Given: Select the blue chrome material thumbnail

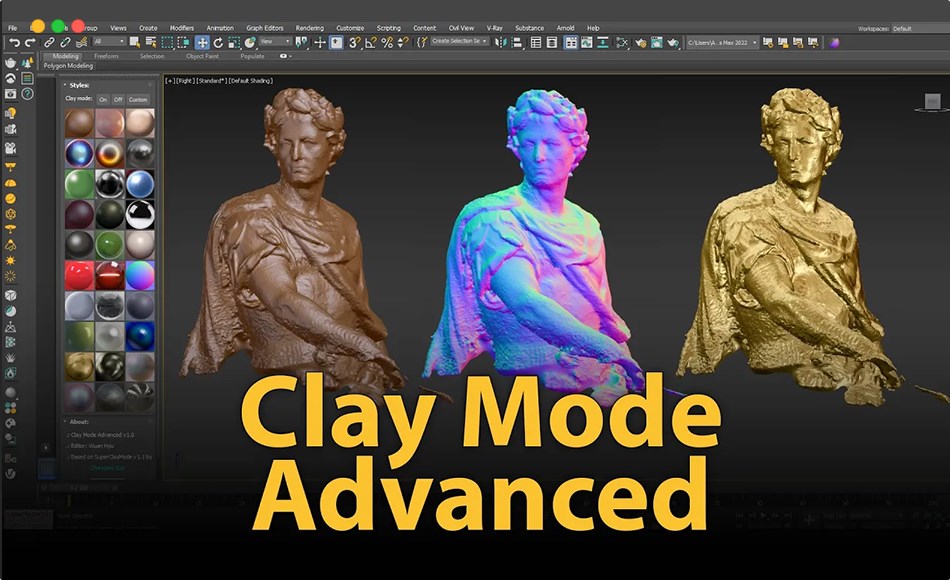Looking at the screenshot, I should coord(139,183).
